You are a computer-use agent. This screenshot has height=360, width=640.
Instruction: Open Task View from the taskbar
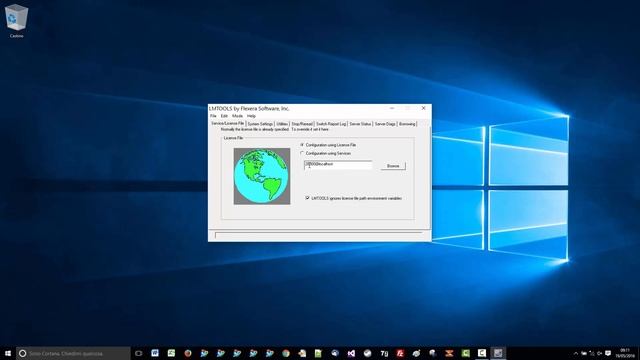[138, 353]
